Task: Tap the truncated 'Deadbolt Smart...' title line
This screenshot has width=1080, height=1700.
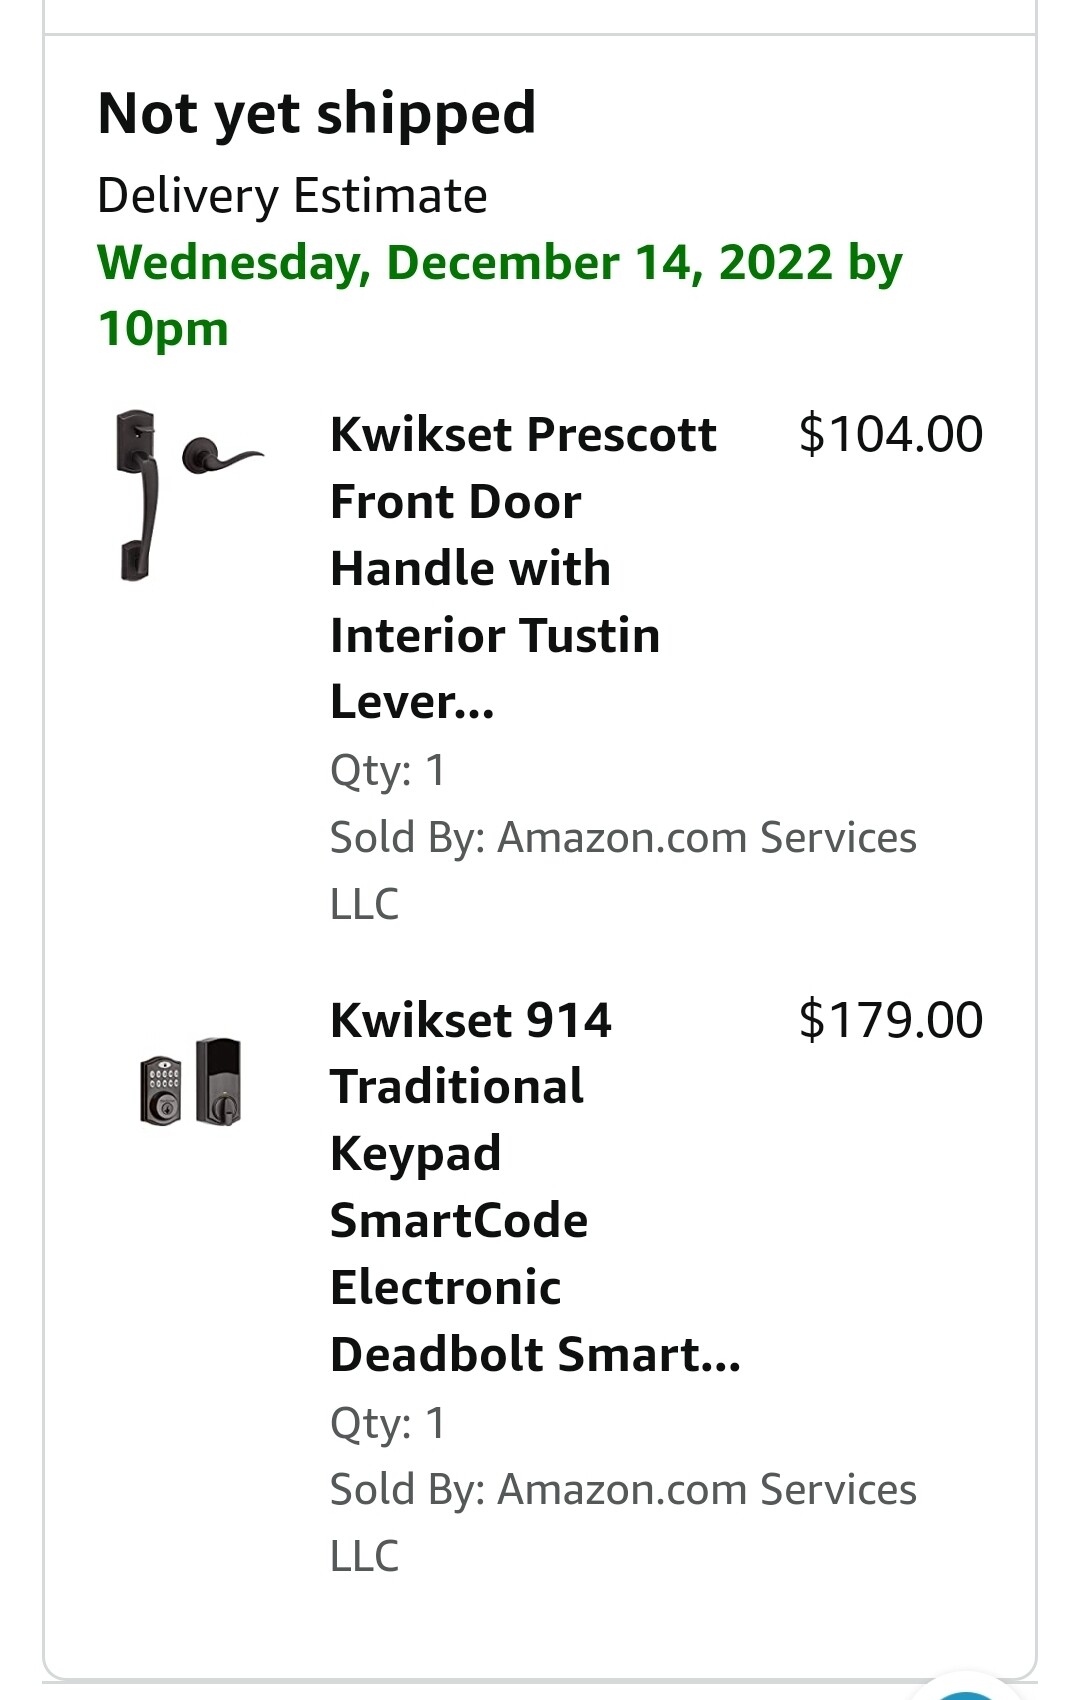Action: 535,1355
